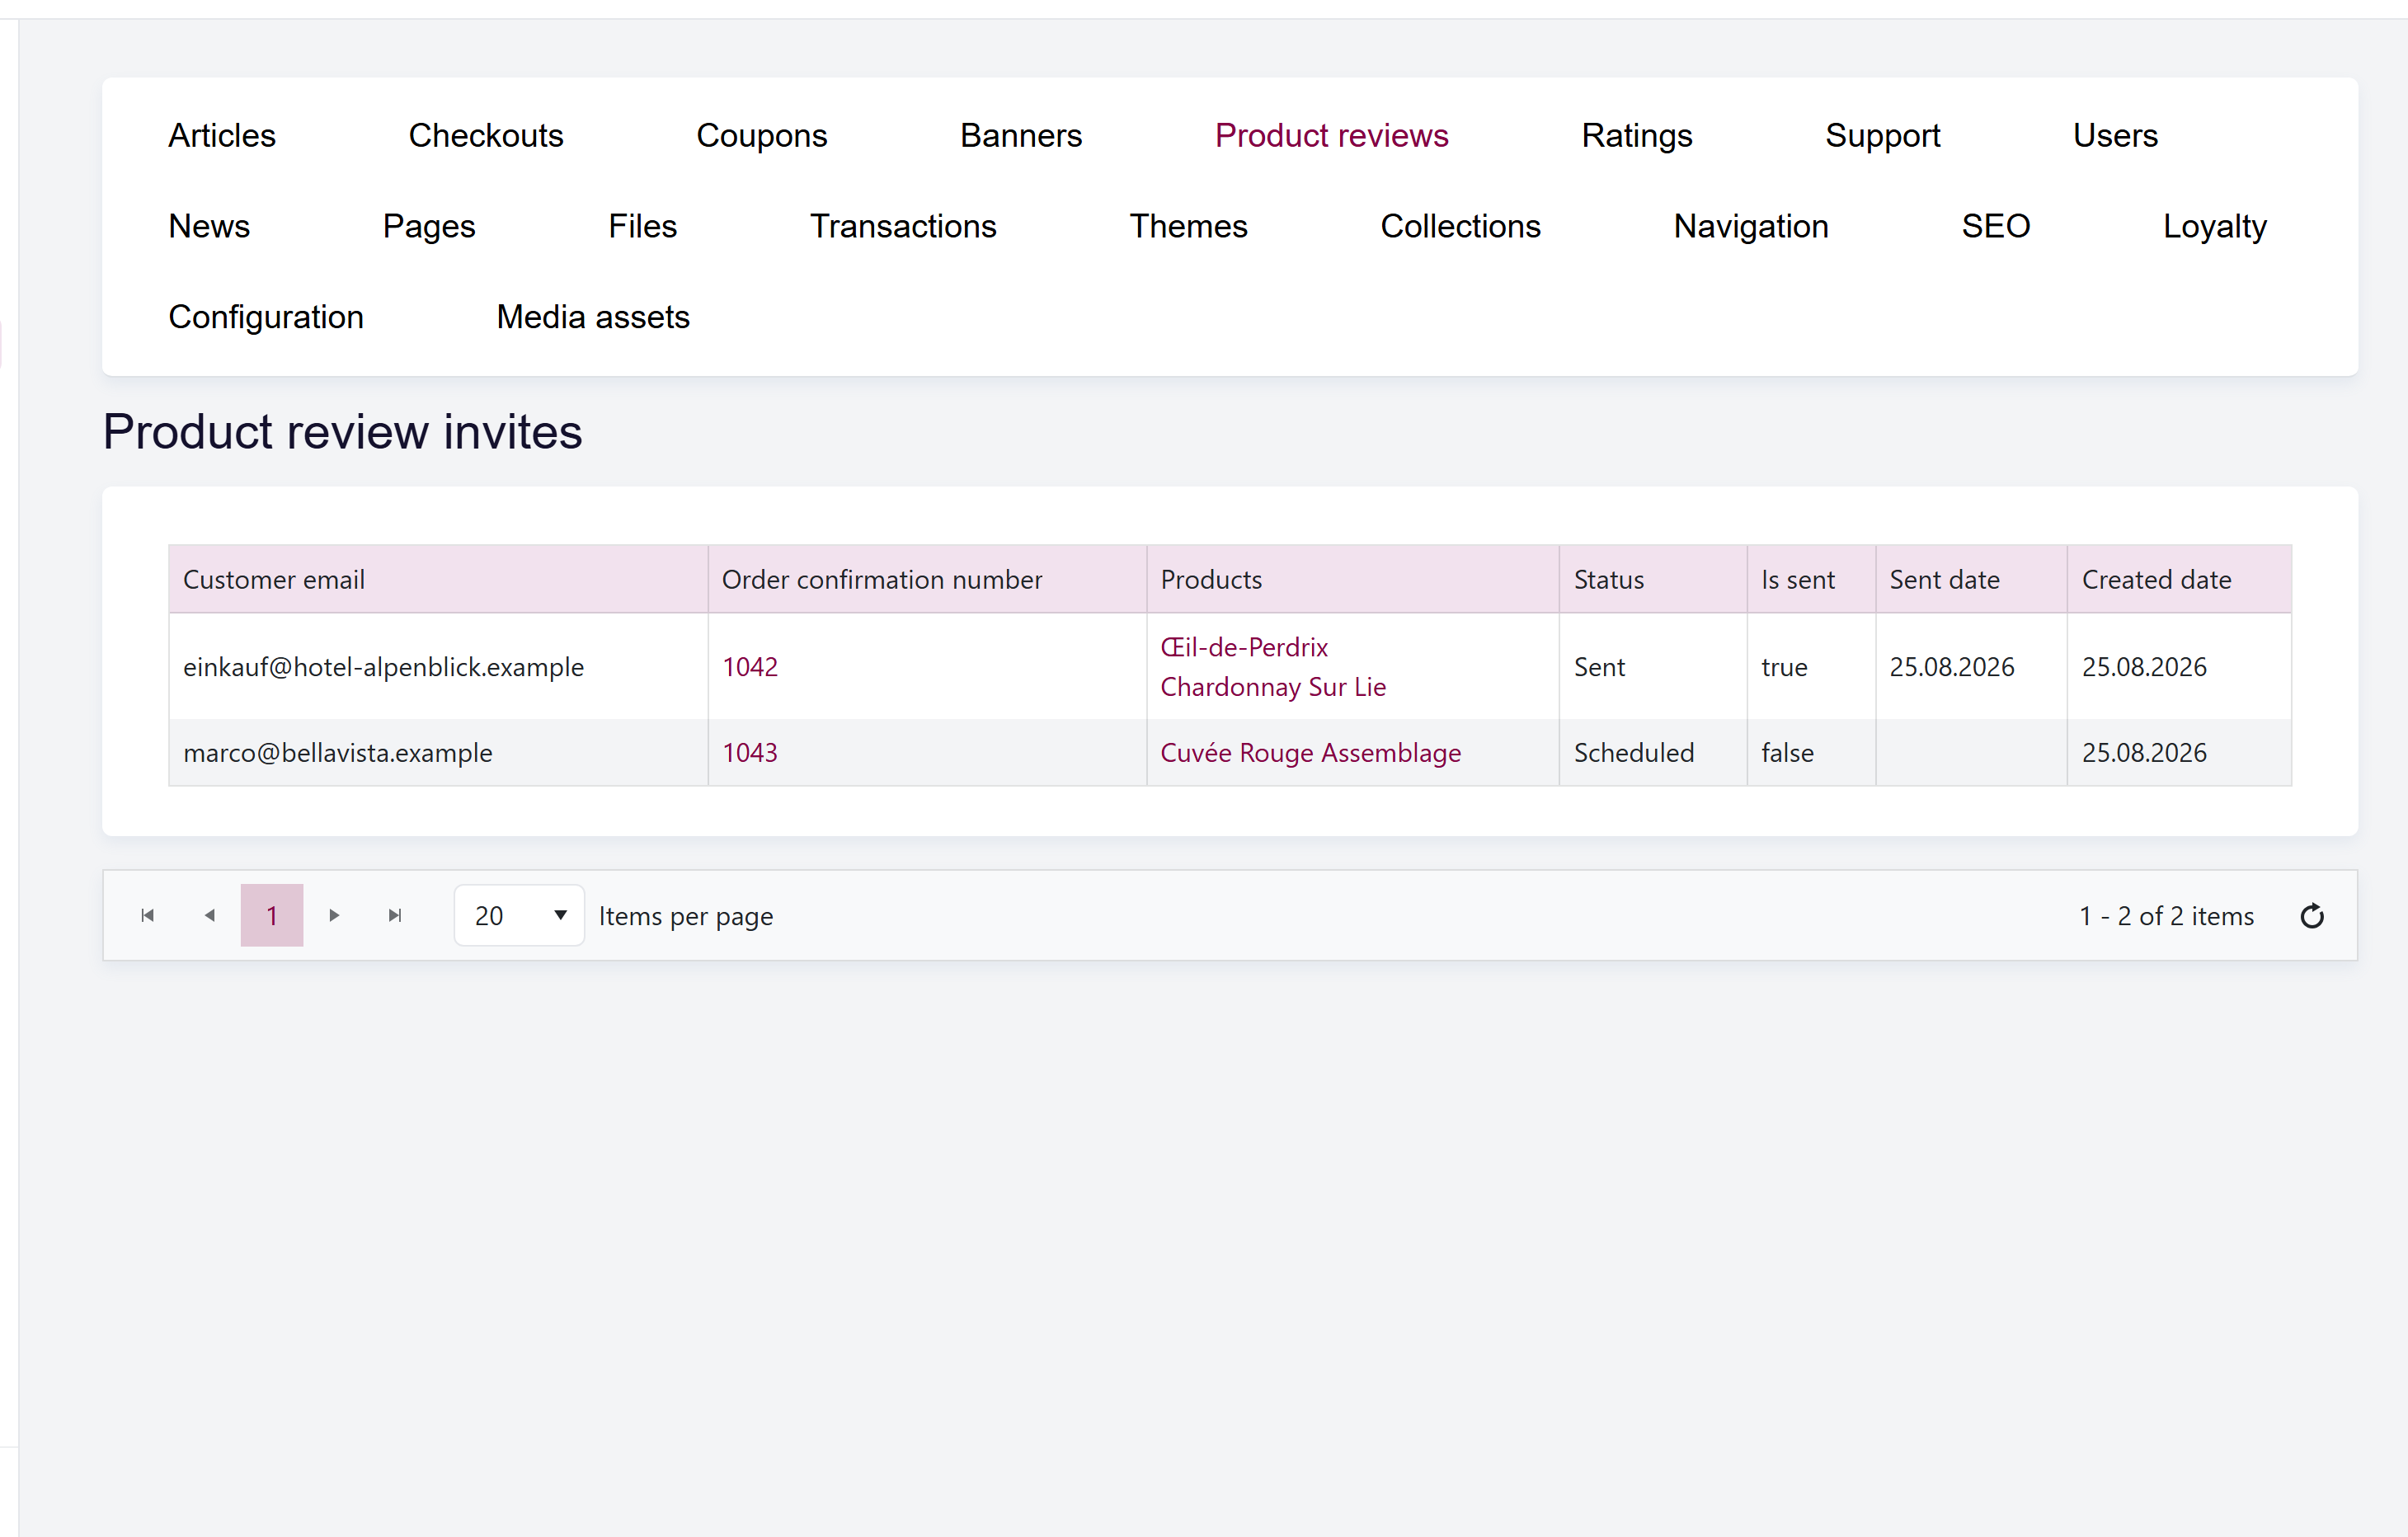Switch to the Collections tab

[x=1460, y=226]
